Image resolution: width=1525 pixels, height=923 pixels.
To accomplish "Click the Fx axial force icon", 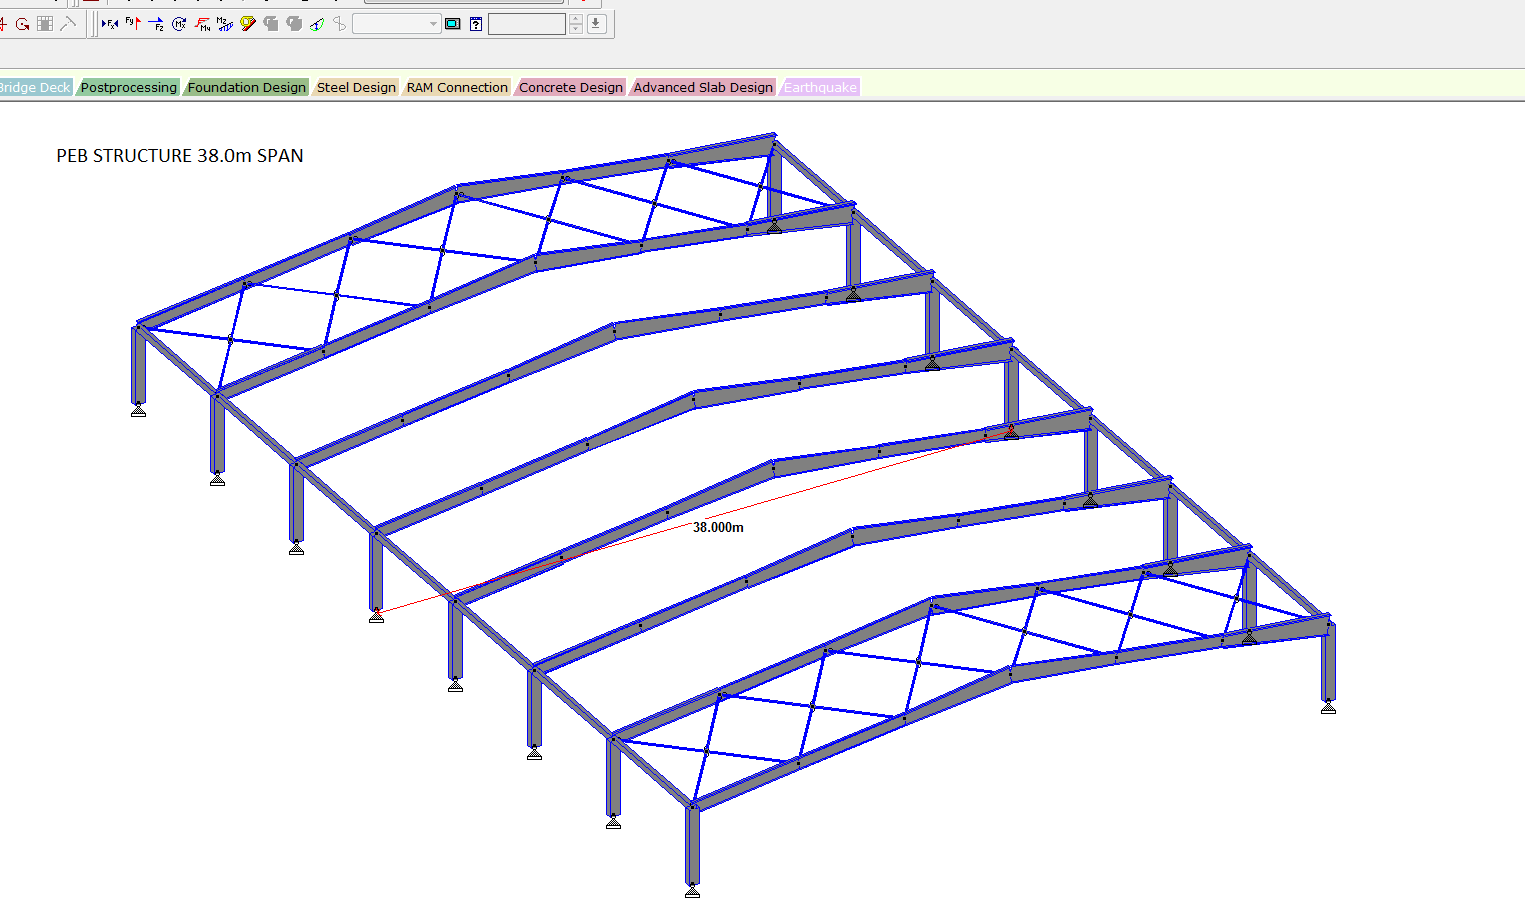I will (x=110, y=24).
